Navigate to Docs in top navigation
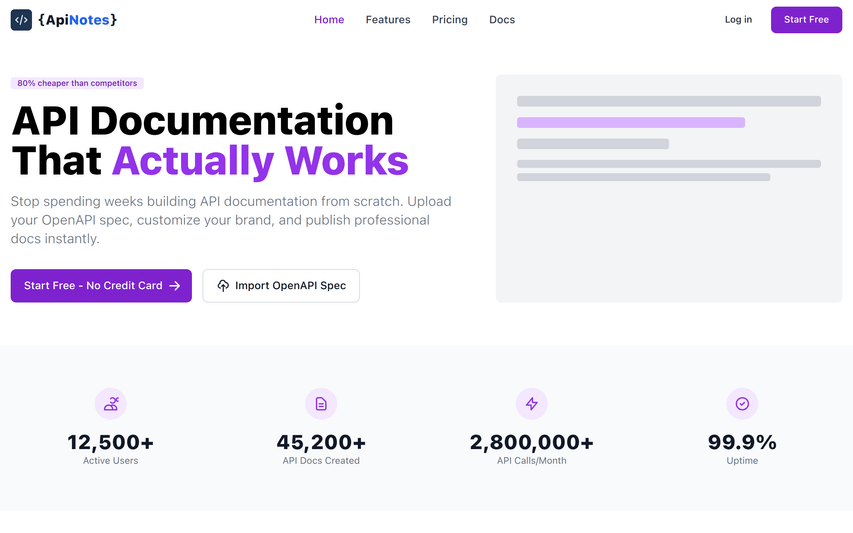Screen dimensions: 853x533 point(502,20)
